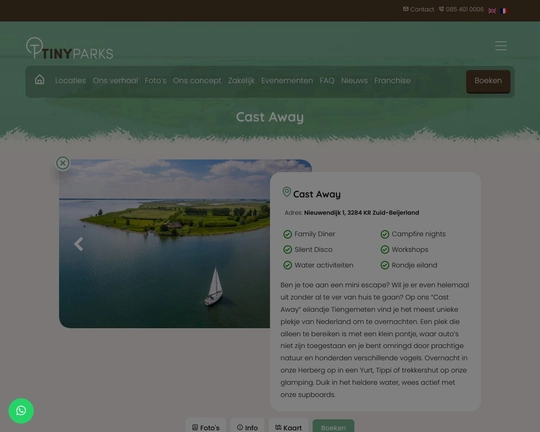Open the Locaties menu item
Viewport: 540px width, 432px height.
[71, 81]
